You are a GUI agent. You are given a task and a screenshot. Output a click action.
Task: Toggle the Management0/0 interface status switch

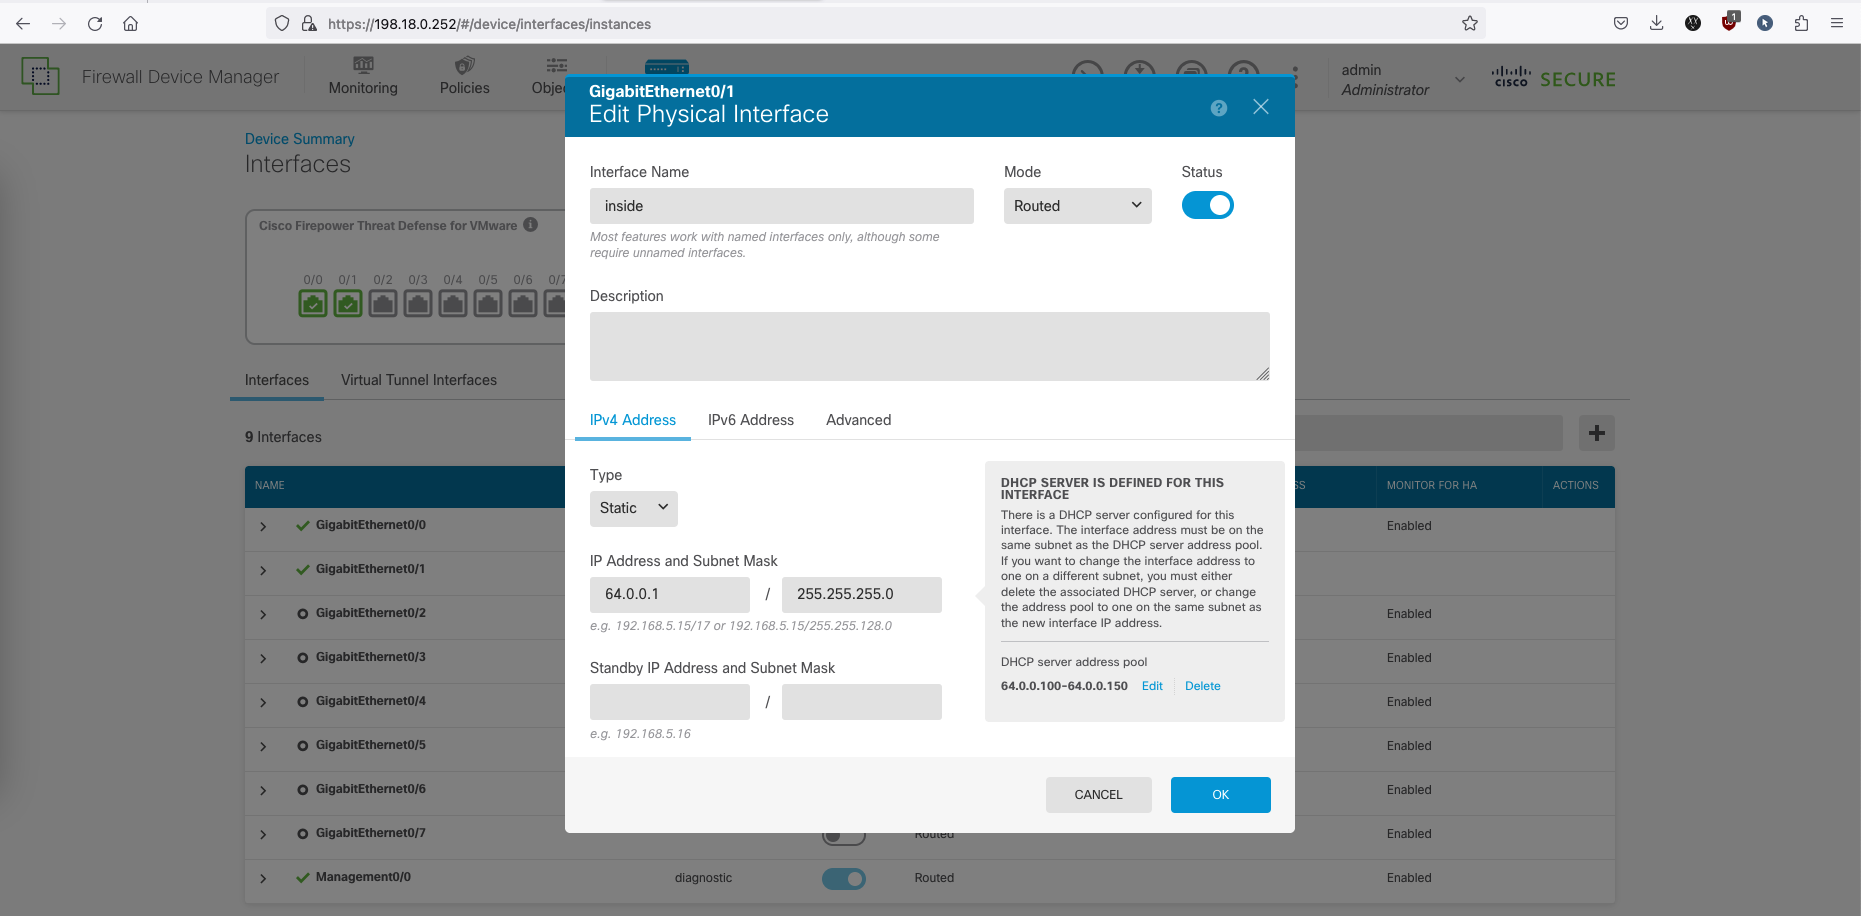[843, 878]
